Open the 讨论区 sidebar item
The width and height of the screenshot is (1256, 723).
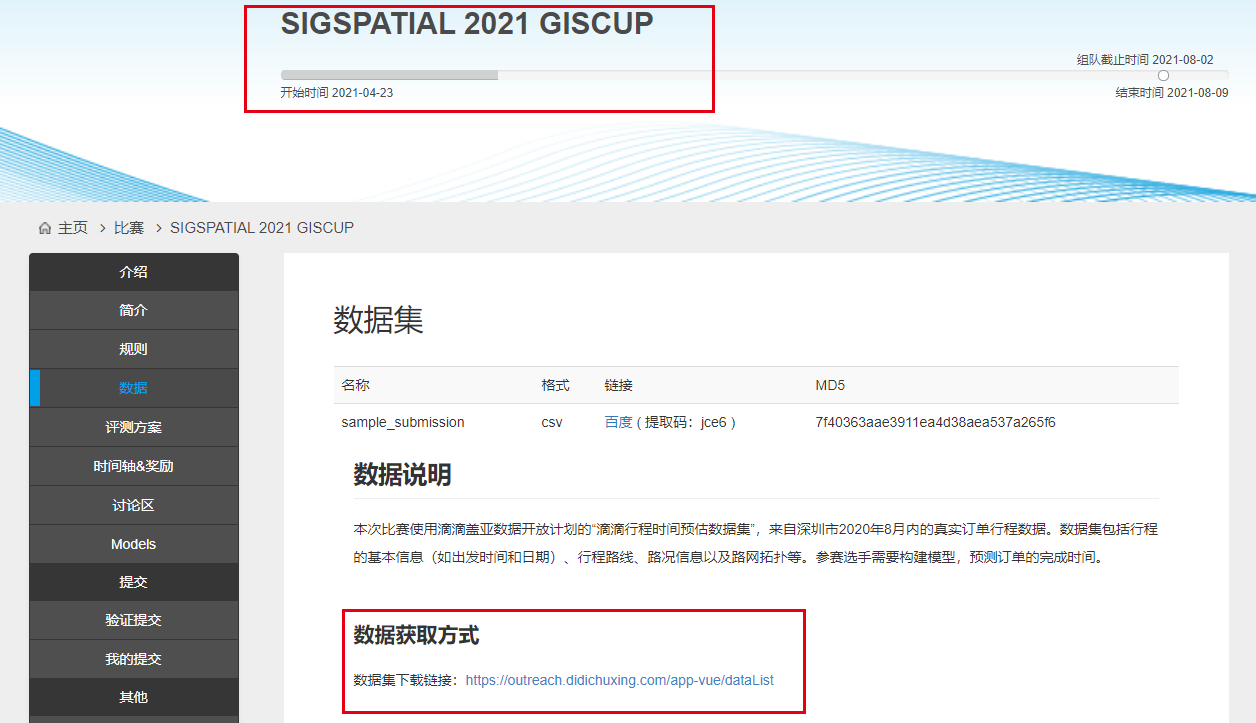(x=134, y=505)
